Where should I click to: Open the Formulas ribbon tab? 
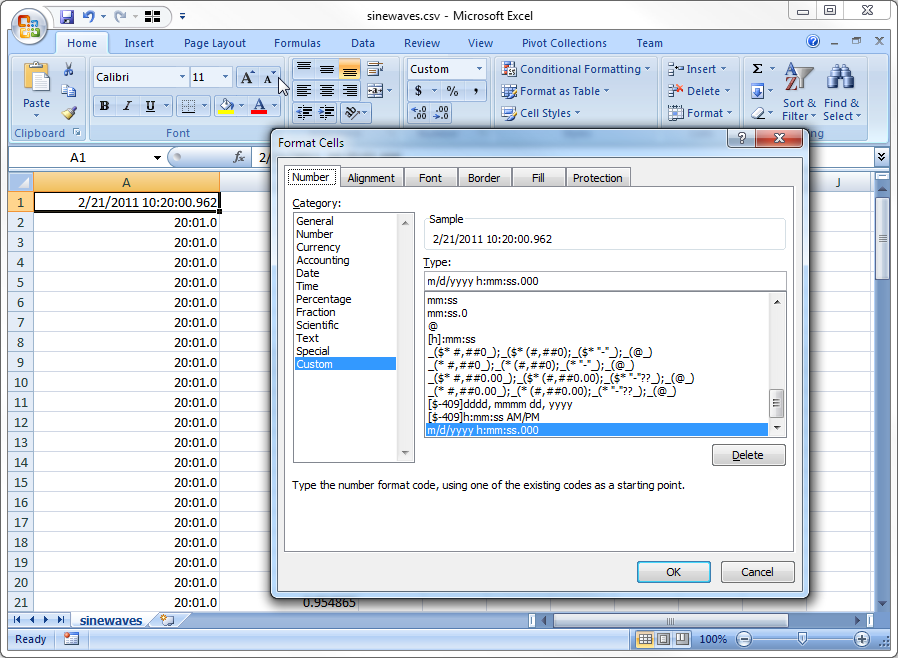click(297, 43)
